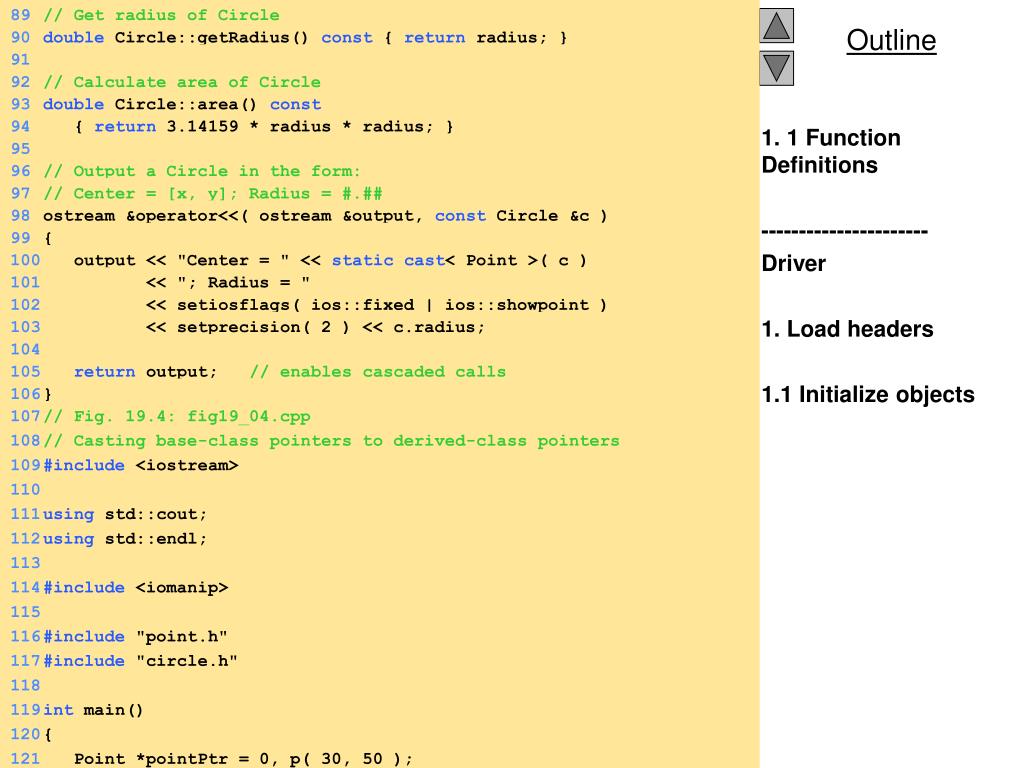The image size is (1024, 768).
Task: Click 'Casting base-class pointers' comment line
Action: (331, 441)
